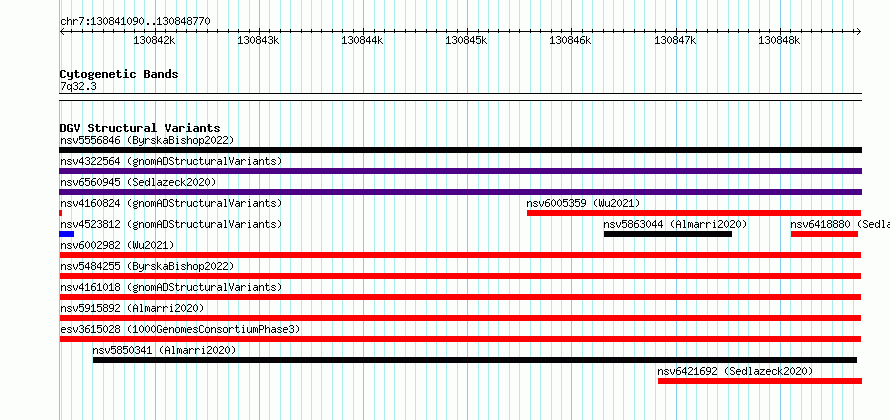
Task: Open the nsv6421692 Sedlazeck2020 label
Action: coord(735,371)
